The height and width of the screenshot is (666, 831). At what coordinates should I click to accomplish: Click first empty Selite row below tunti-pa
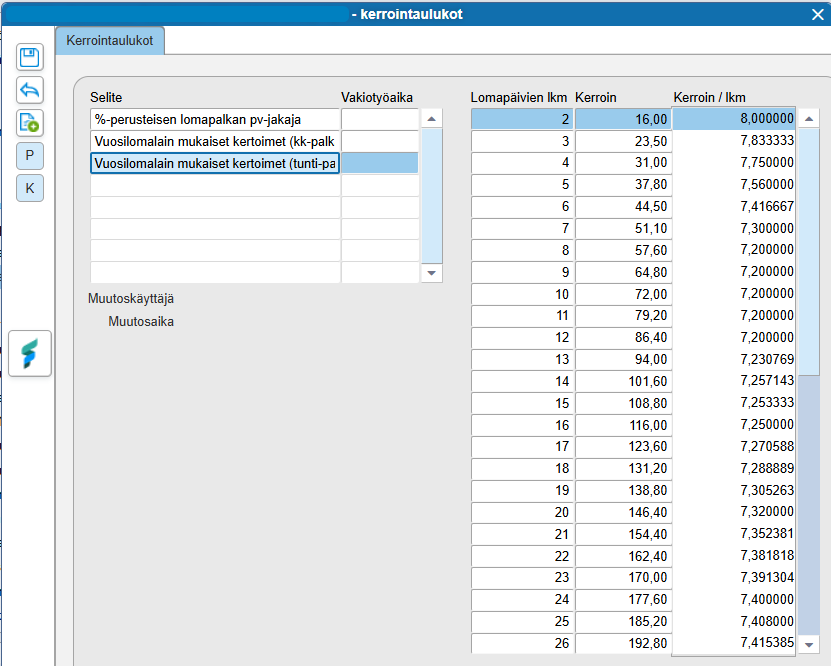tap(215, 185)
